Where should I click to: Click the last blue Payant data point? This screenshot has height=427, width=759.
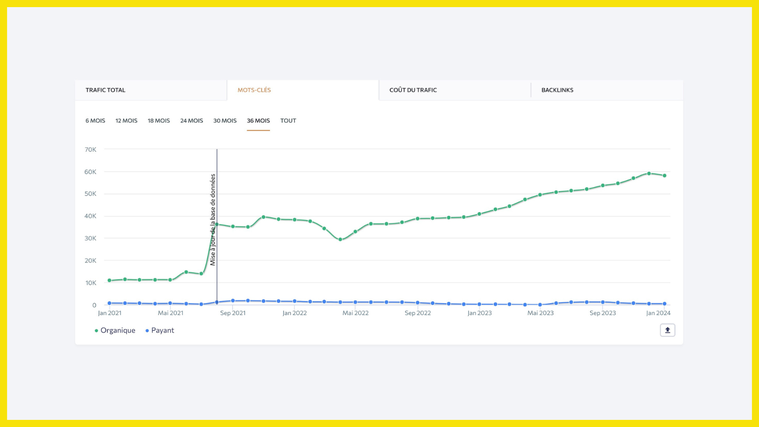(x=664, y=304)
